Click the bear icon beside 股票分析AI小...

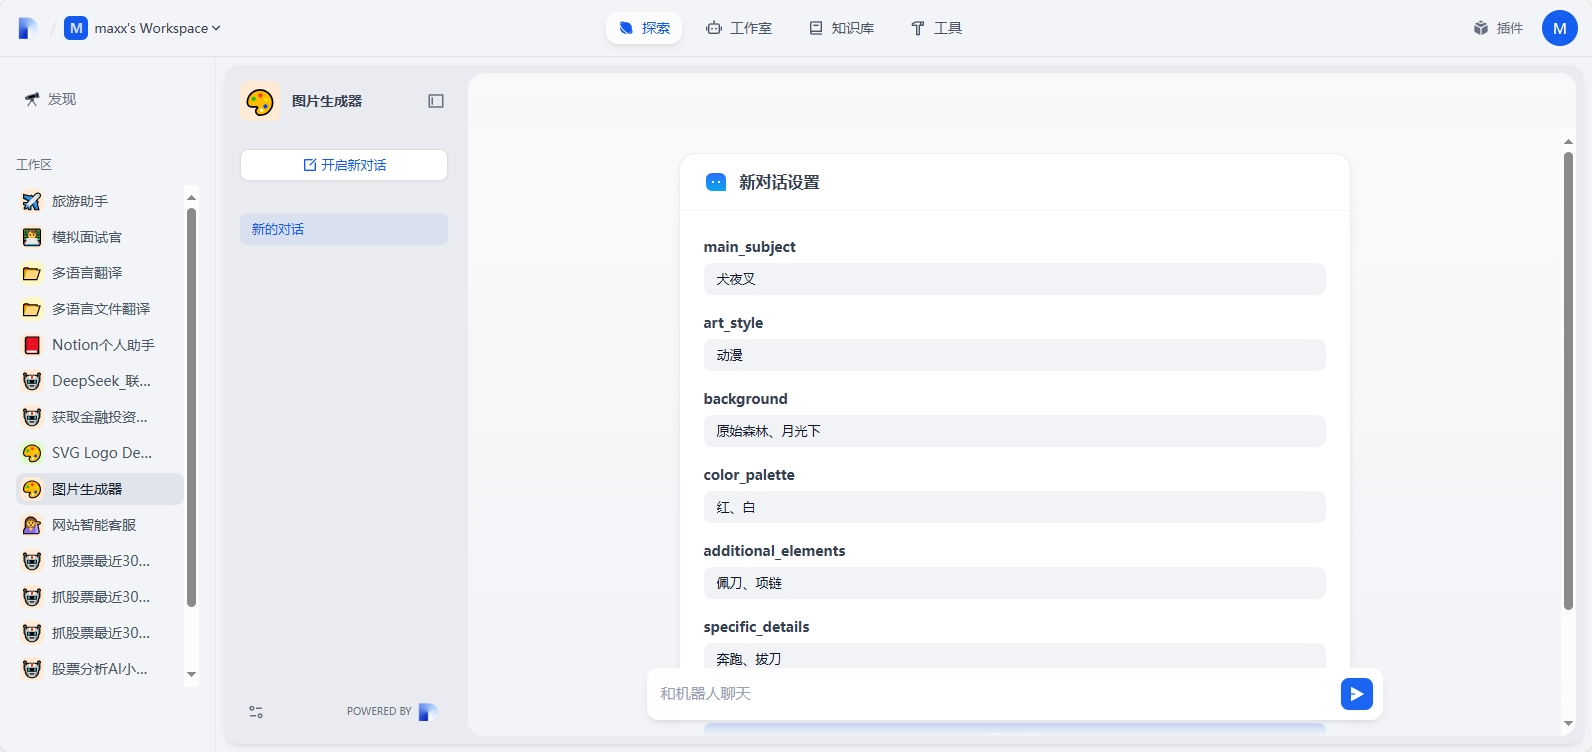(32, 669)
